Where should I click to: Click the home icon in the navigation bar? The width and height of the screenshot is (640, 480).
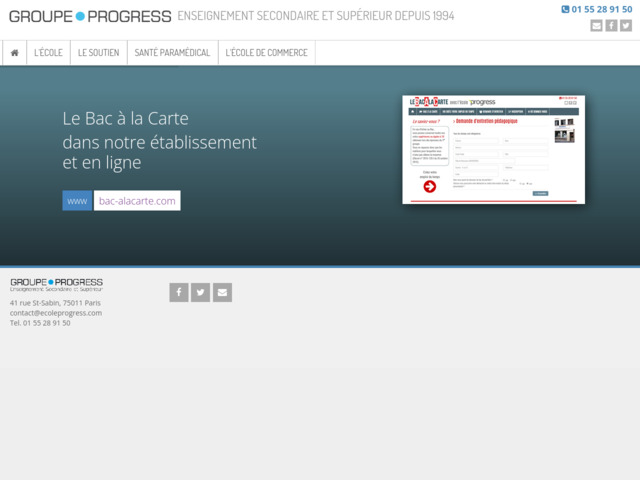pos(14,53)
